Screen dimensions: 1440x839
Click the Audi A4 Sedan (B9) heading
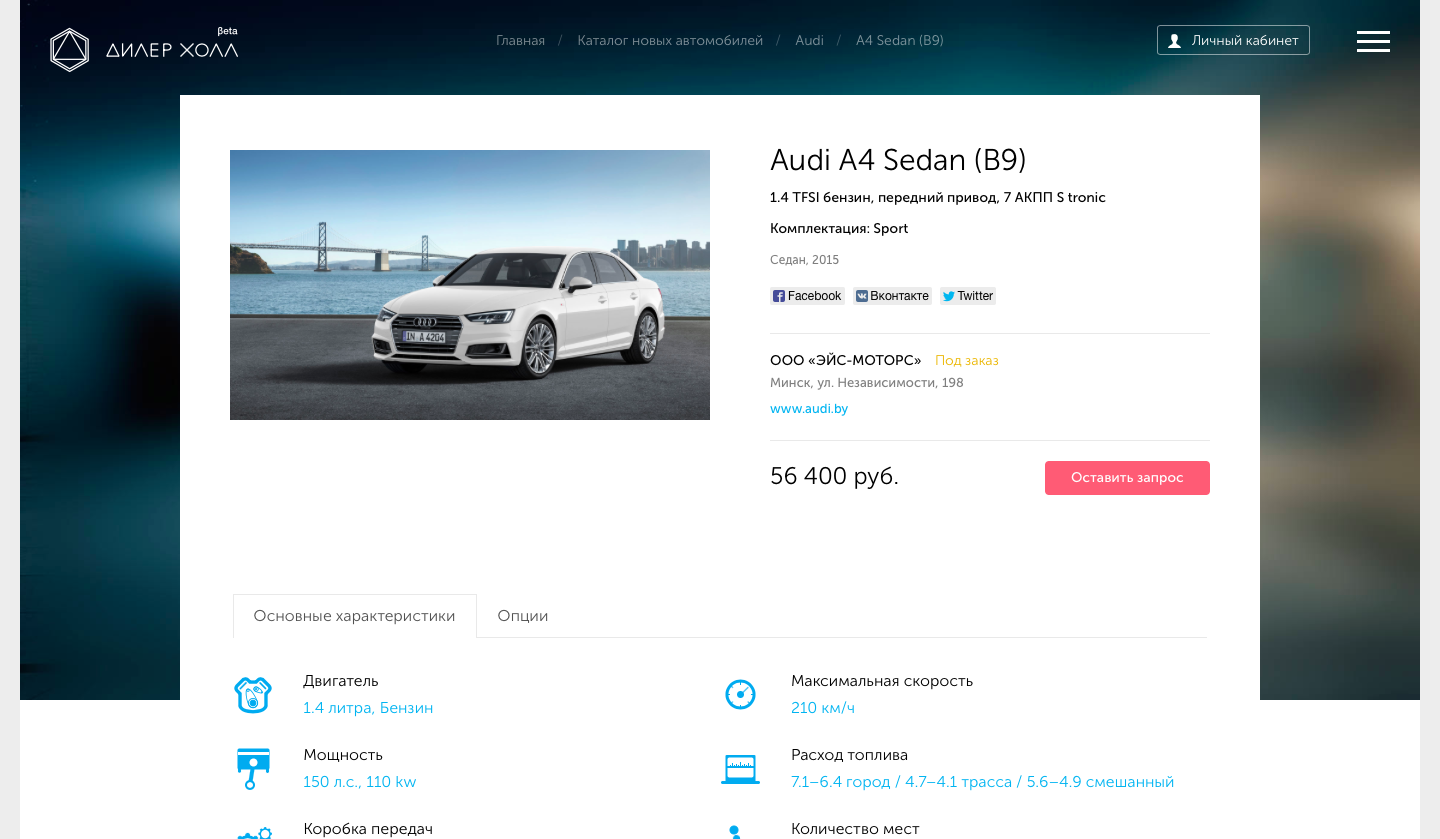point(898,160)
